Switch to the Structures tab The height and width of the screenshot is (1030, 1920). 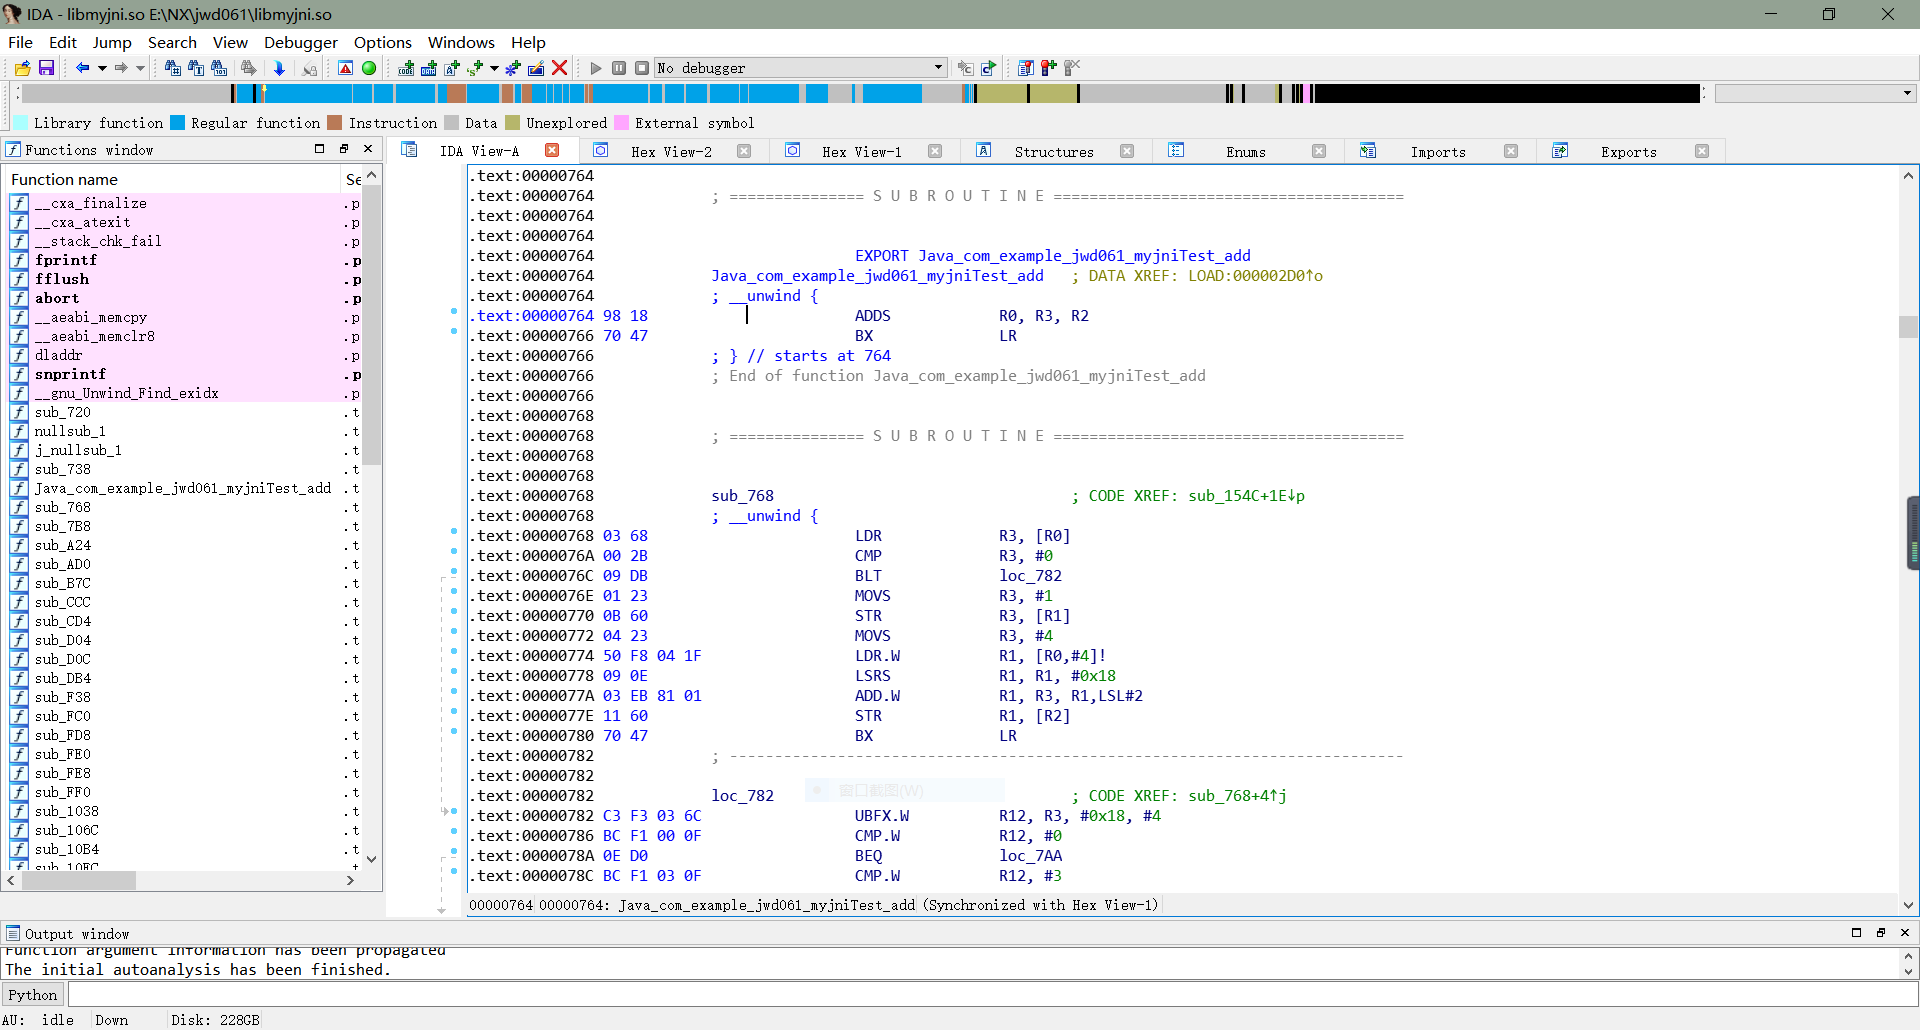pos(1054,152)
